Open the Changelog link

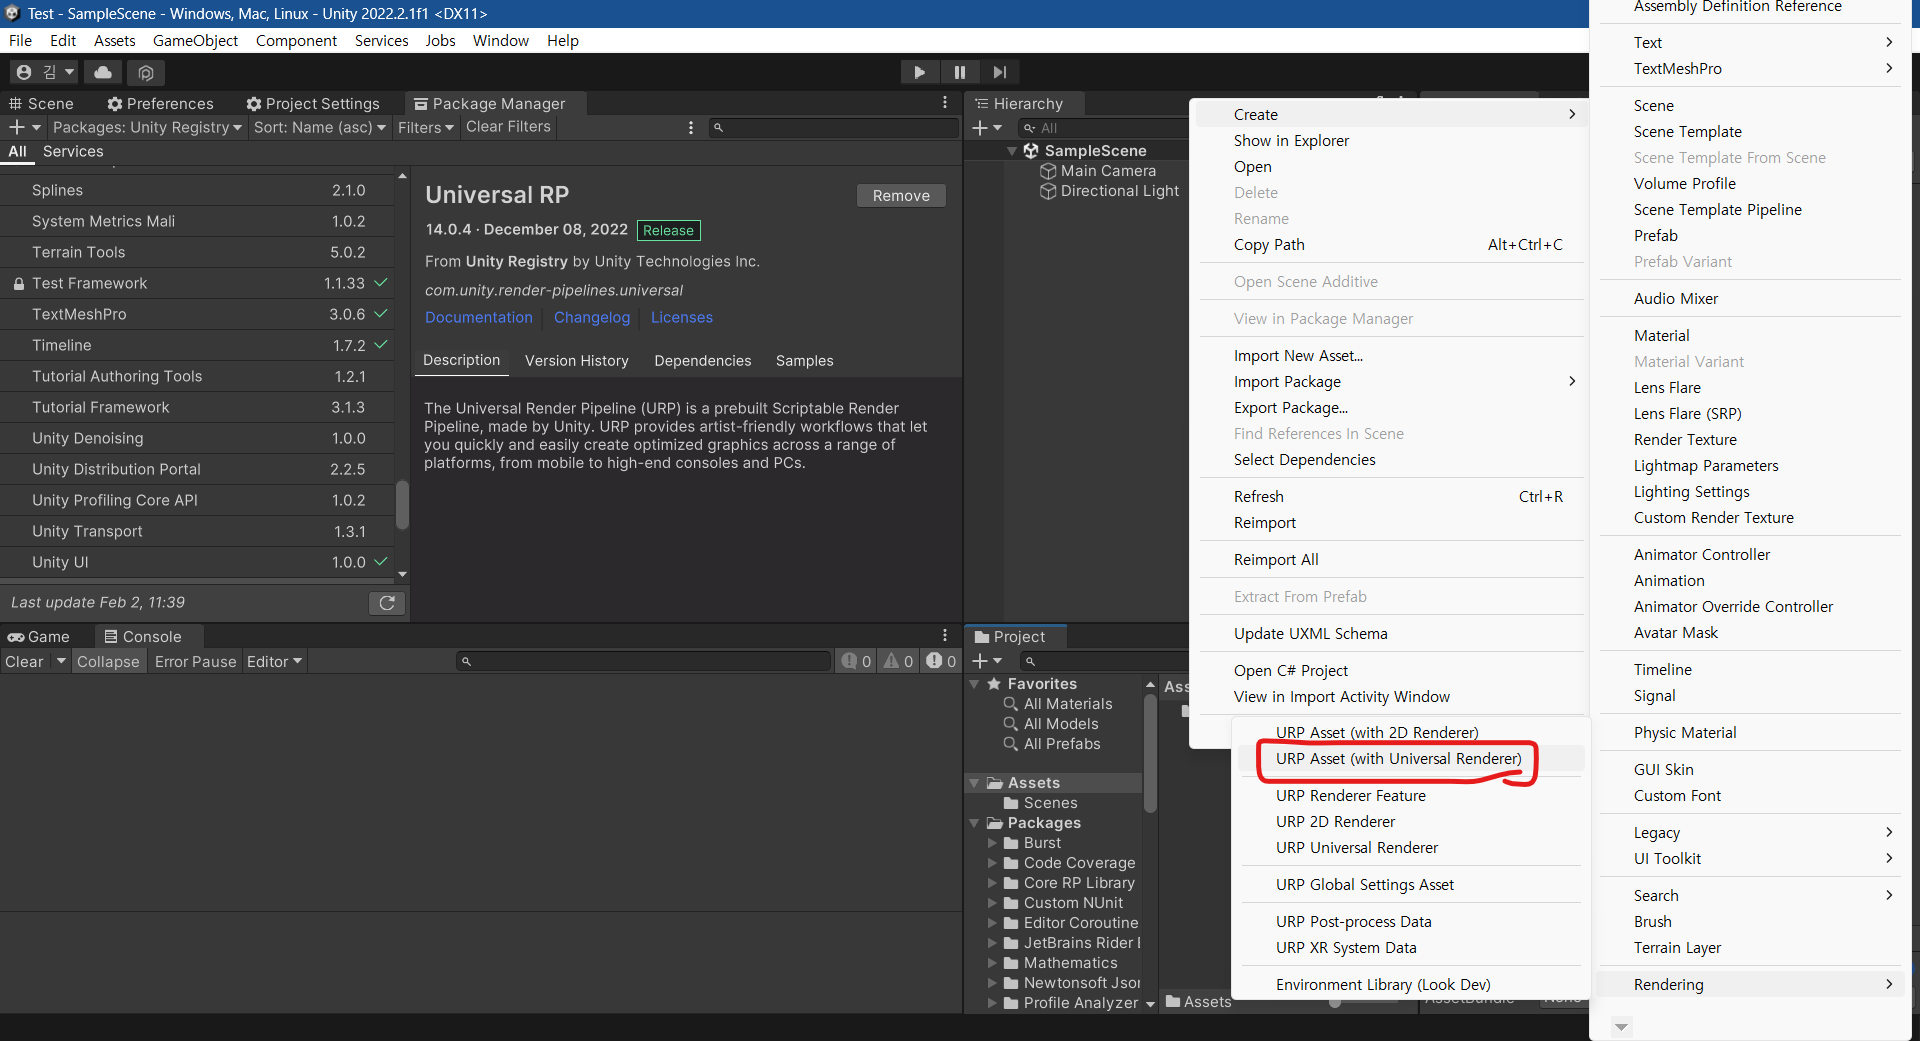pos(592,317)
